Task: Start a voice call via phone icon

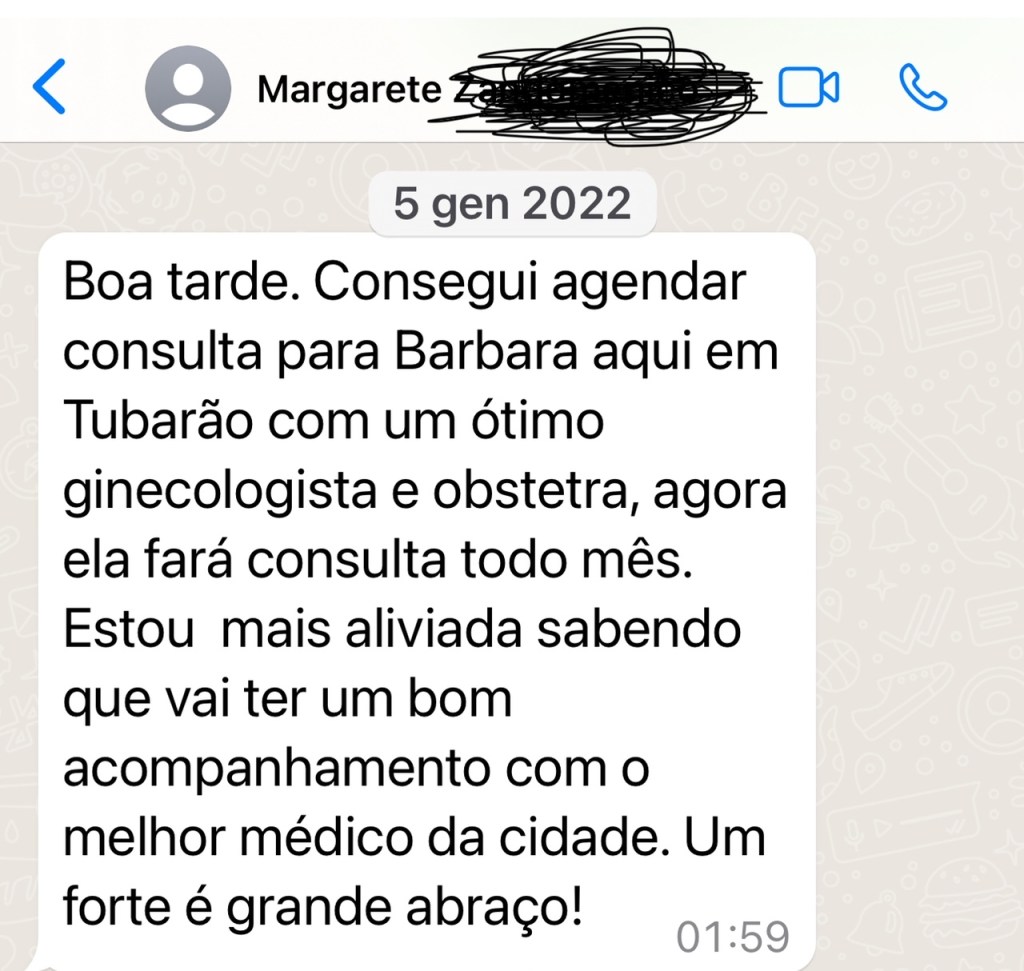Action: (923, 87)
